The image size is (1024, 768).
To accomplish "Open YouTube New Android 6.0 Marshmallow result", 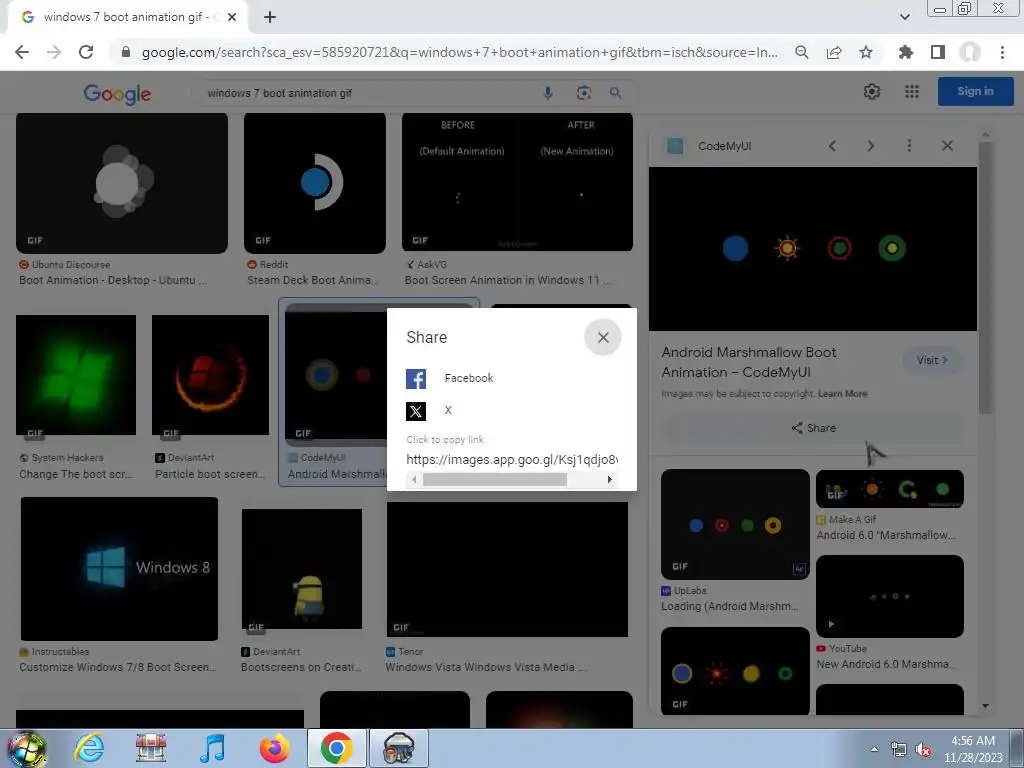I will coord(890,596).
